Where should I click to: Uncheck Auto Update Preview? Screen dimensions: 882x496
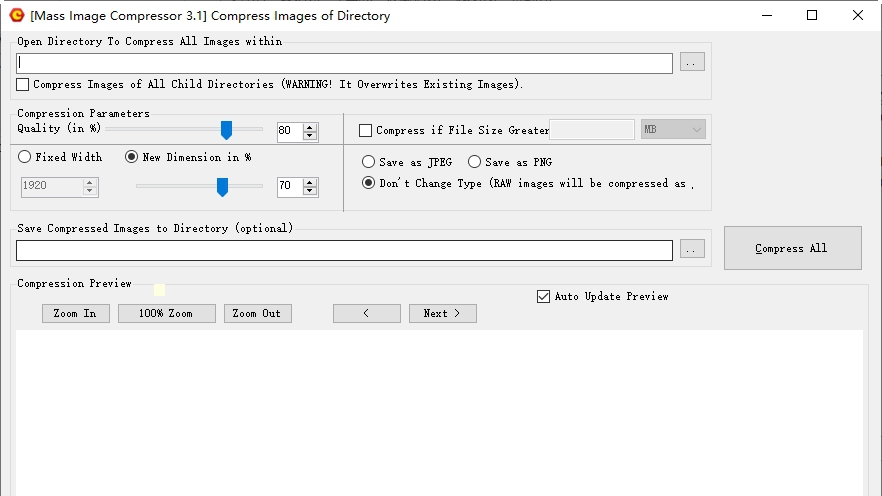pyautogui.click(x=544, y=297)
